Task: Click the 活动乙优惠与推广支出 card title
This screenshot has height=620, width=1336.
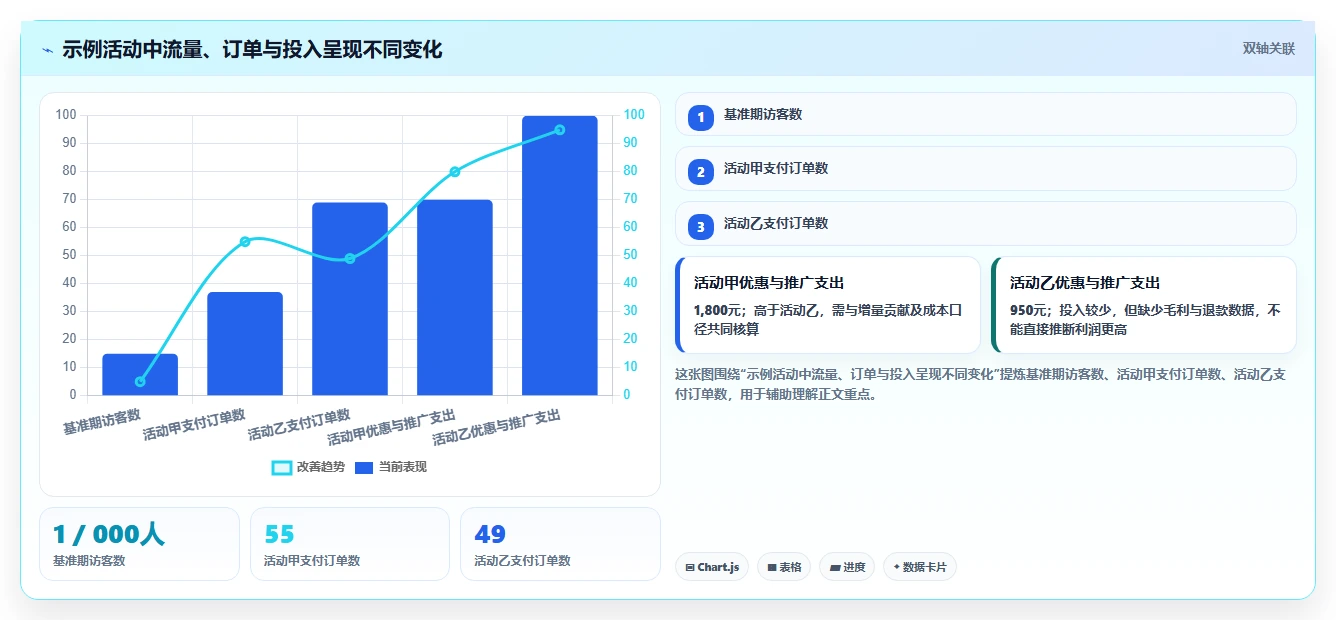Action: tap(1085, 283)
